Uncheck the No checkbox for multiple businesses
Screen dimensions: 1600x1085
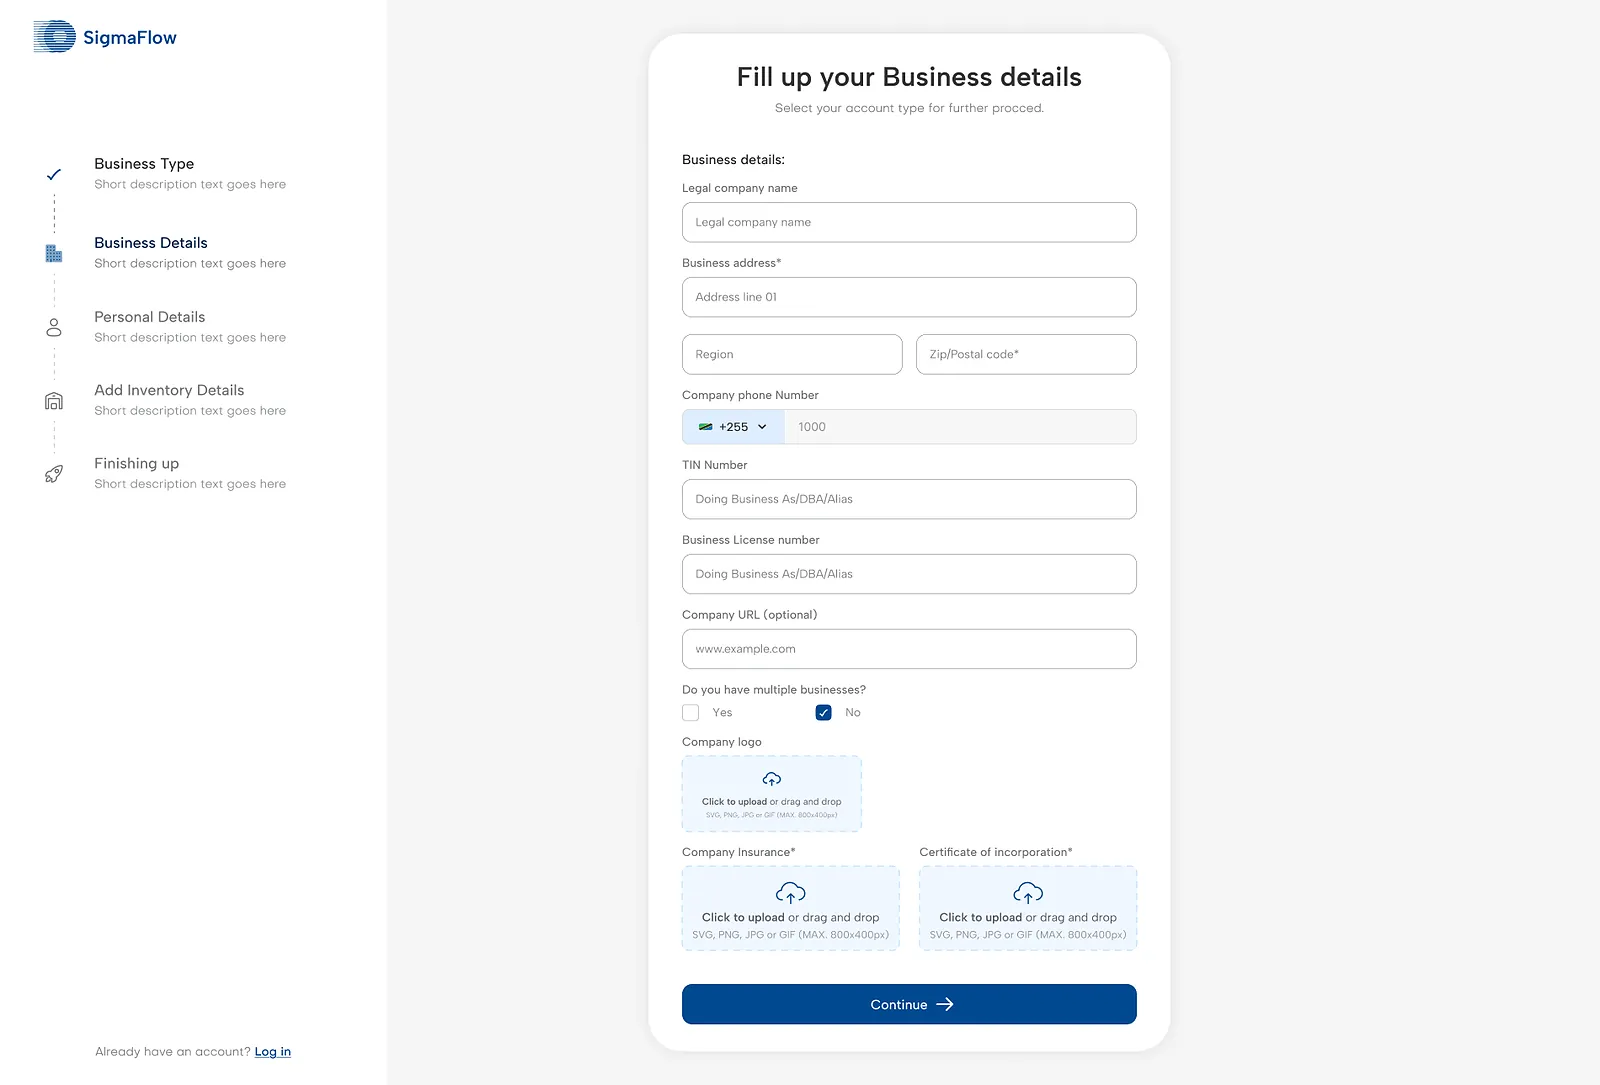(x=824, y=713)
